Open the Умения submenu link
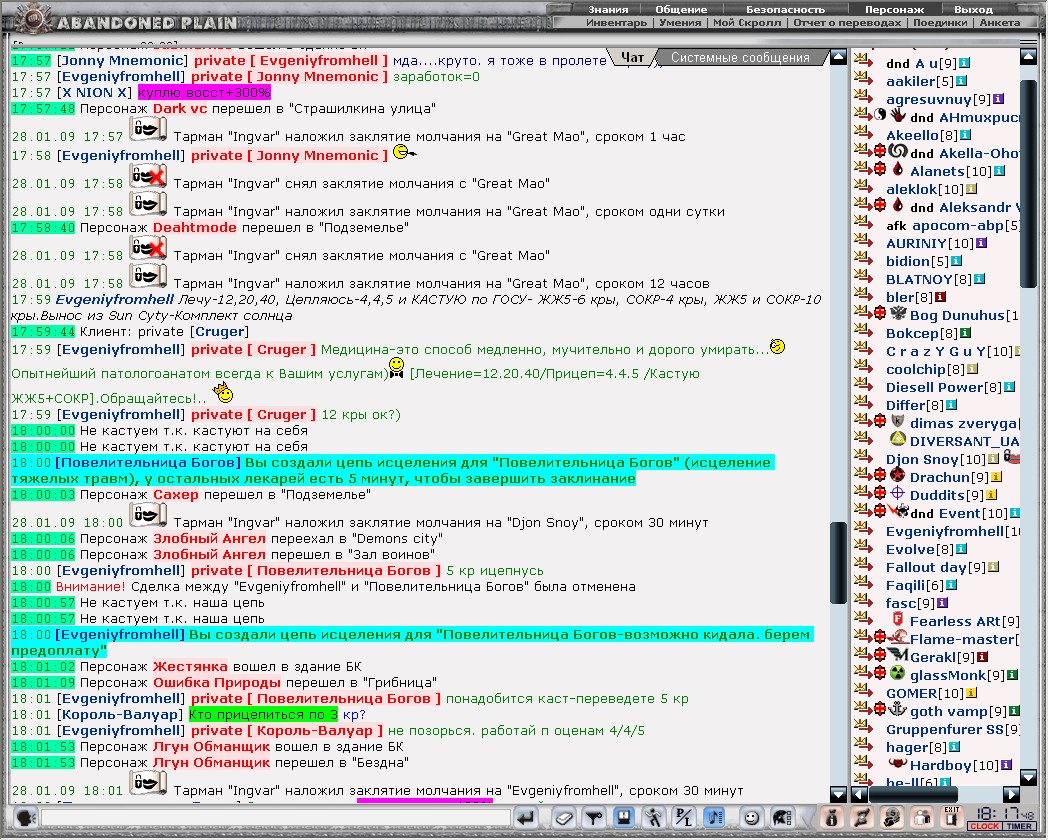1048x840 pixels. tap(680, 23)
